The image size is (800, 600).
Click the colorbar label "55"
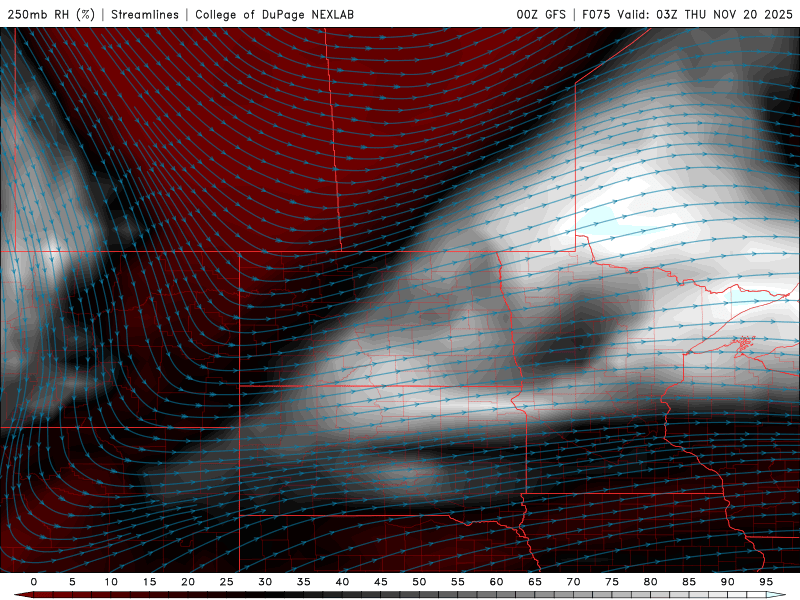458,582
